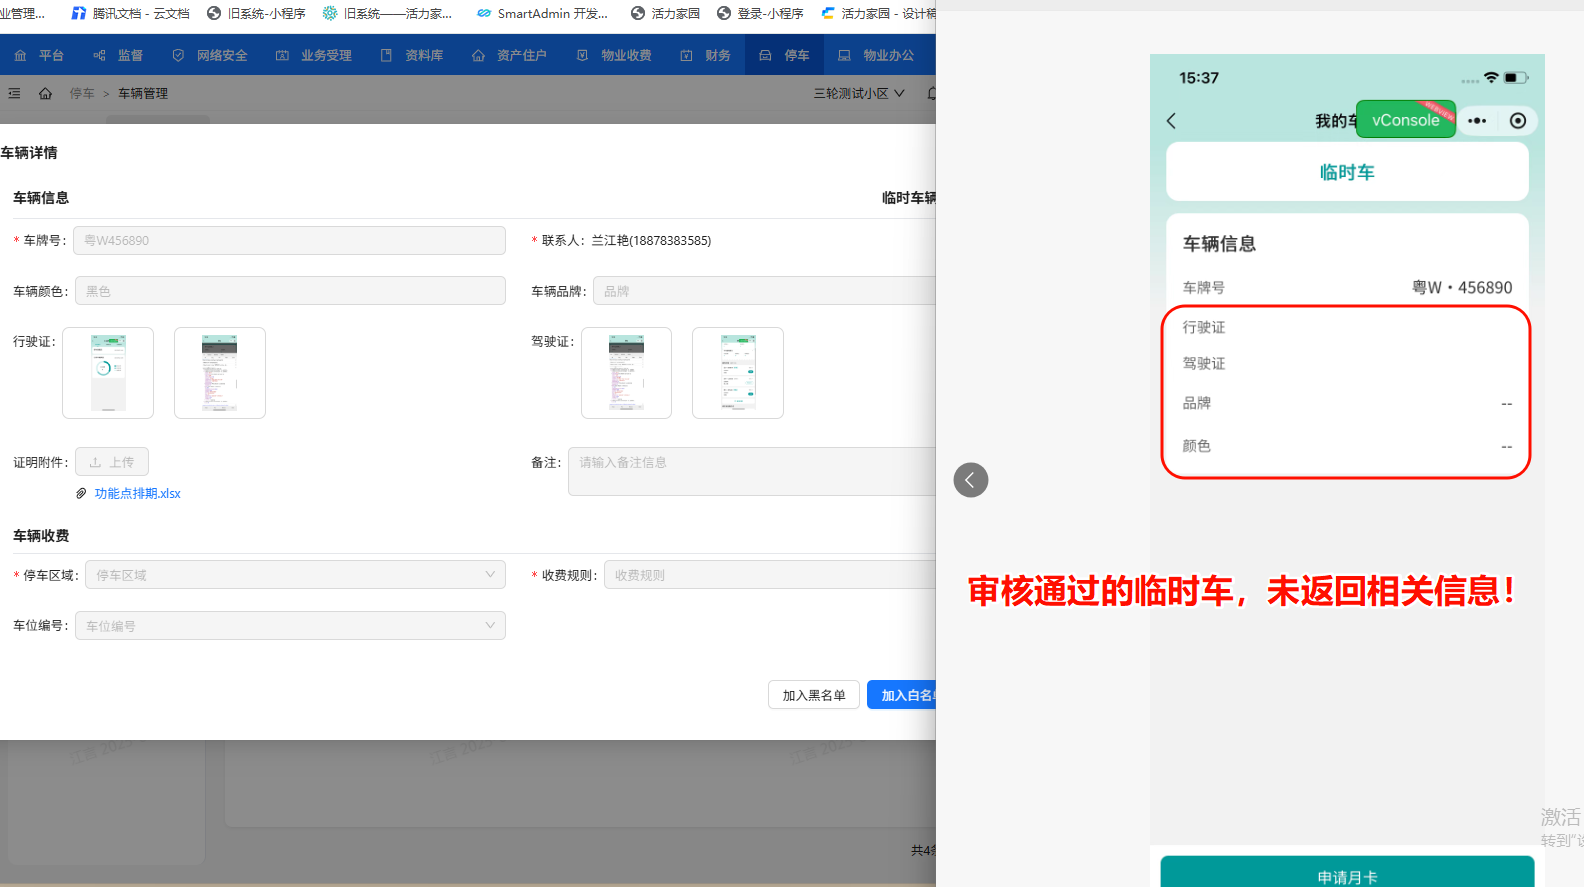Expand the 停车区域 dropdown
Viewport: 1584px width, 887px height.
pos(295,575)
